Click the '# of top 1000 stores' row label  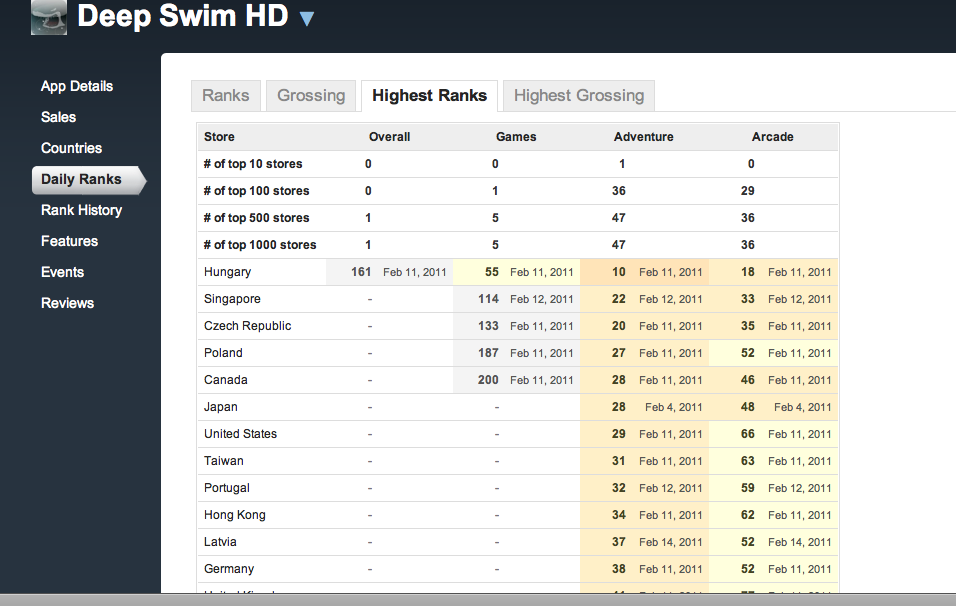pos(260,245)
